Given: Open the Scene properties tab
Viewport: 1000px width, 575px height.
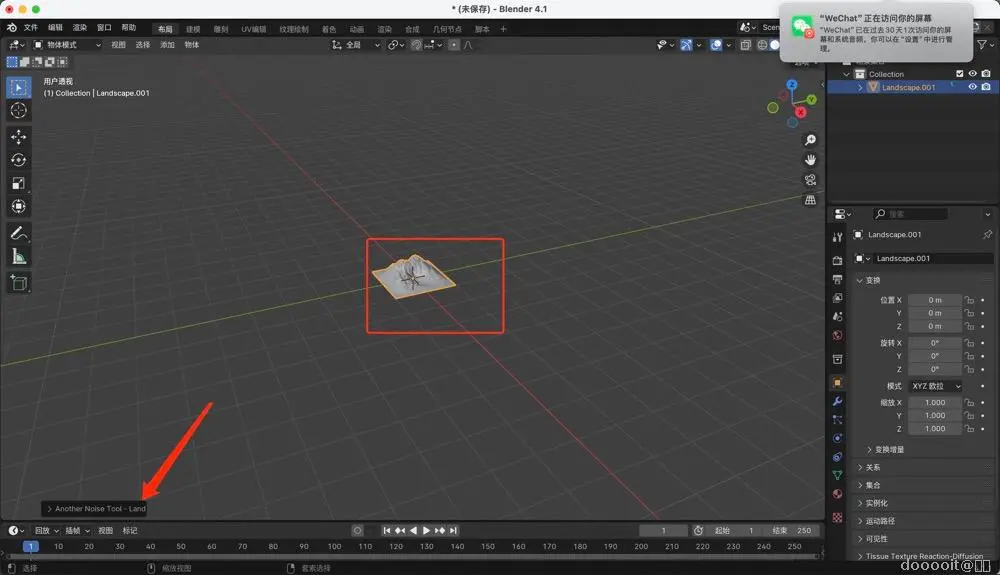Looking at the screenshot, I should [x=837, y=316].
